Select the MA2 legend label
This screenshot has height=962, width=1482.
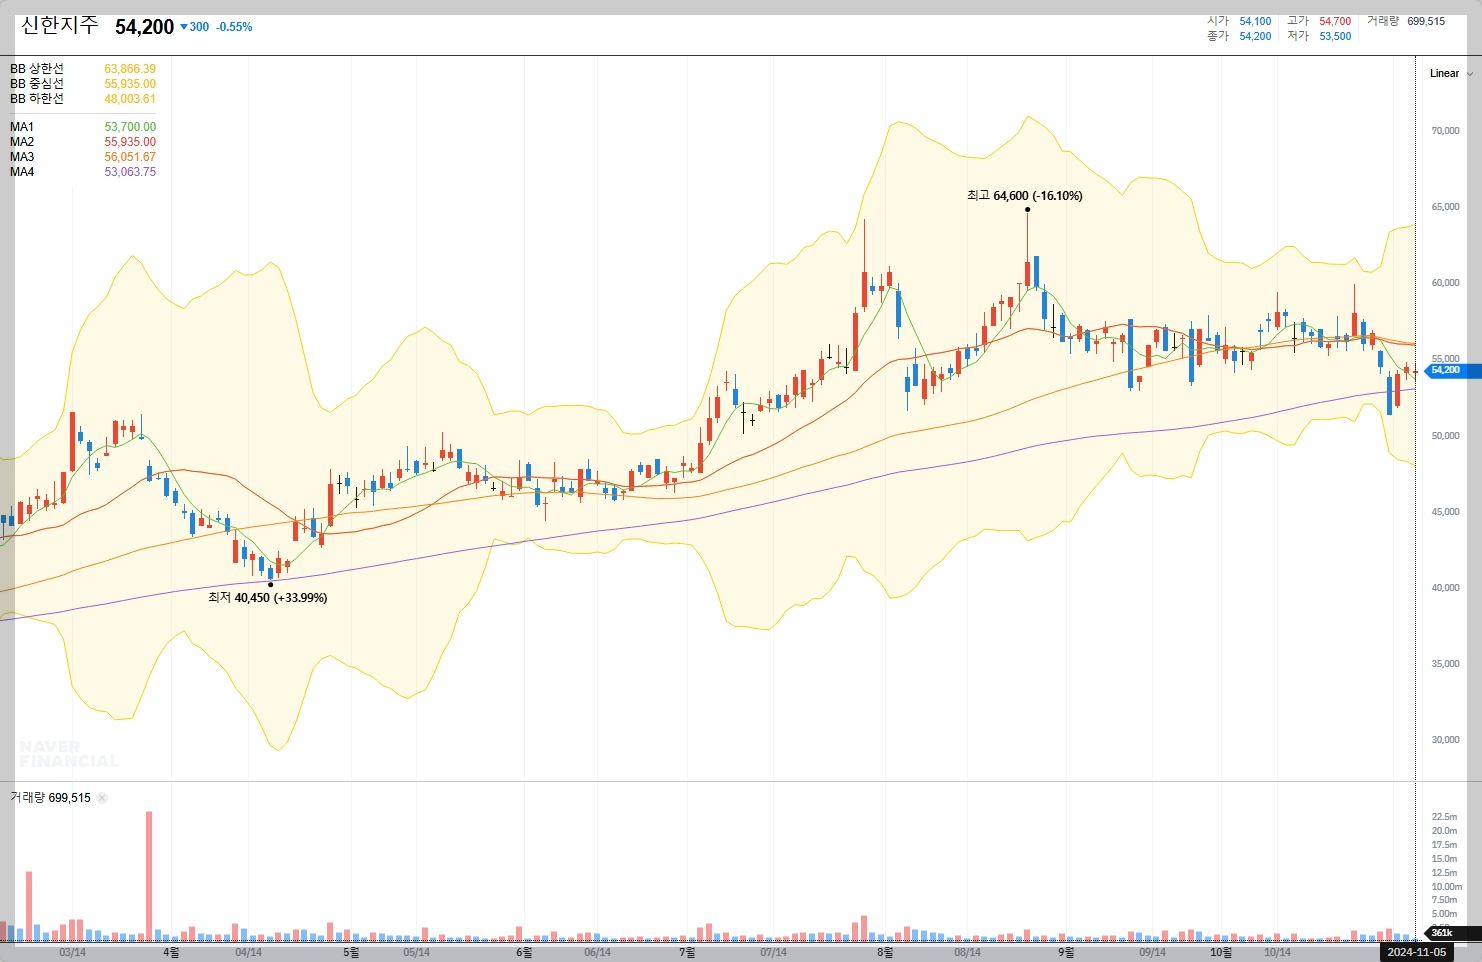tap(22, 142)
